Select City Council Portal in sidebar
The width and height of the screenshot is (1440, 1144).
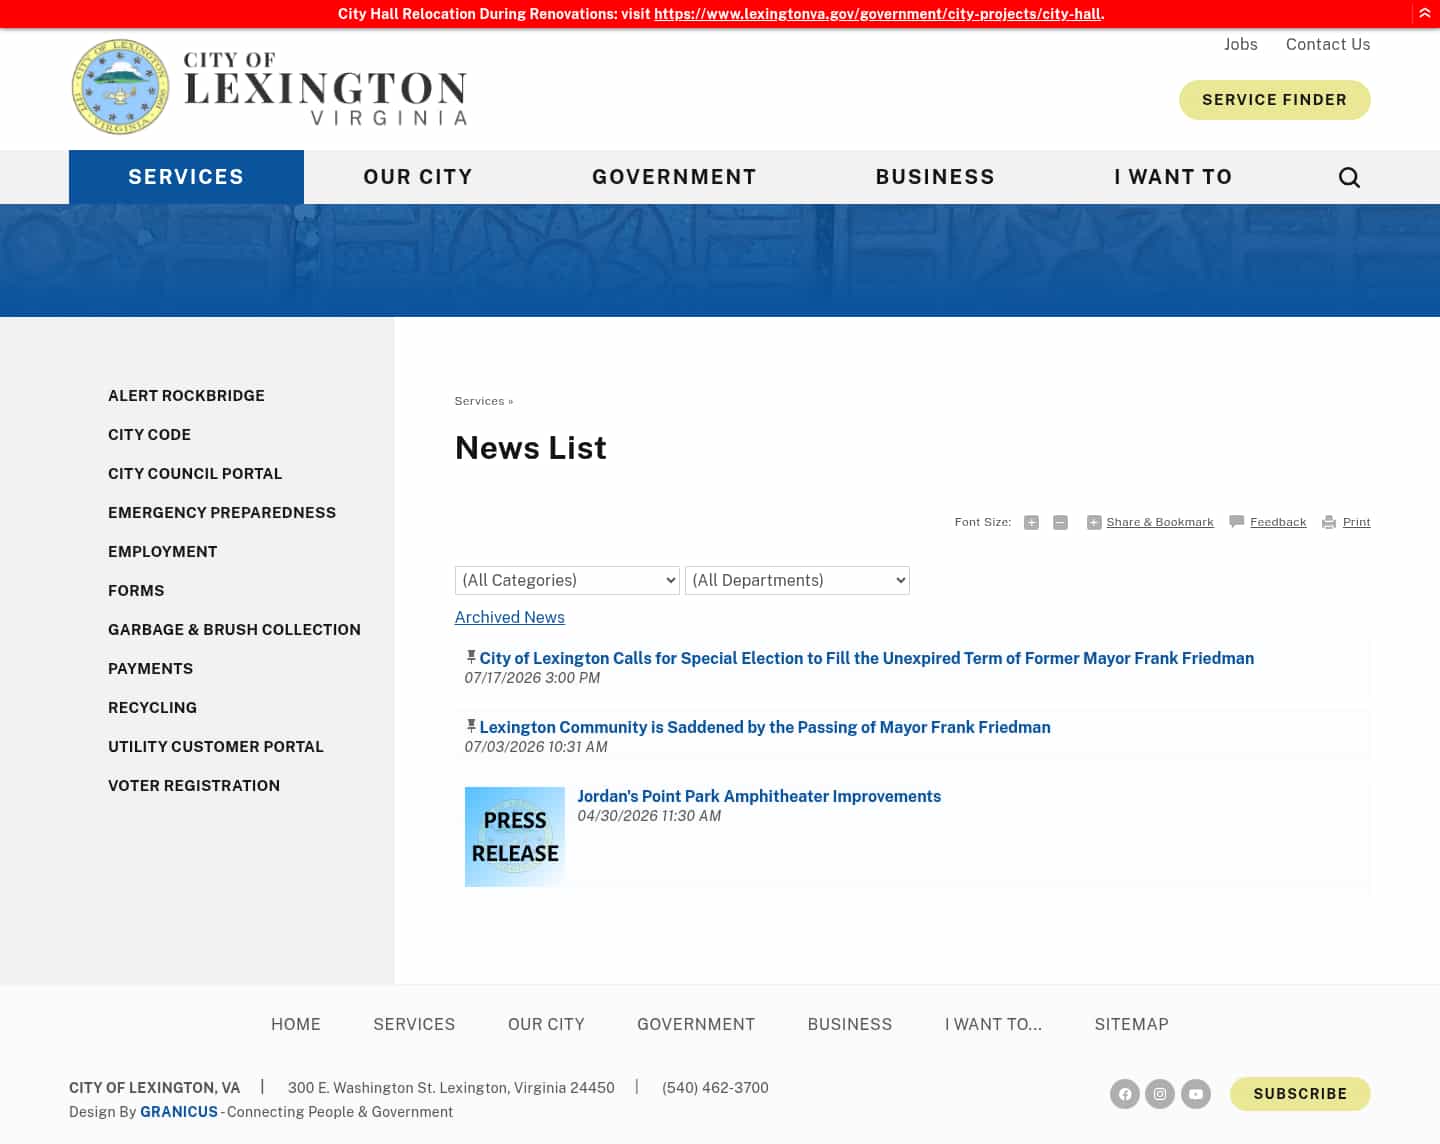195,474
